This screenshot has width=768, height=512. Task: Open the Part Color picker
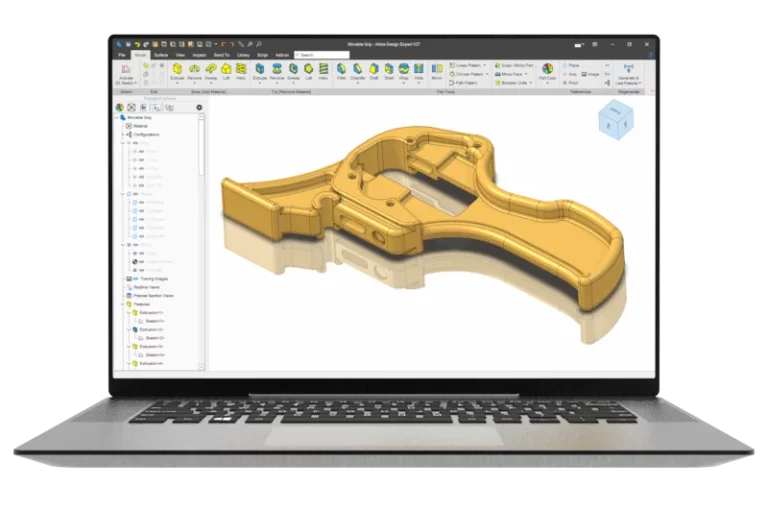tap(547, 72)
